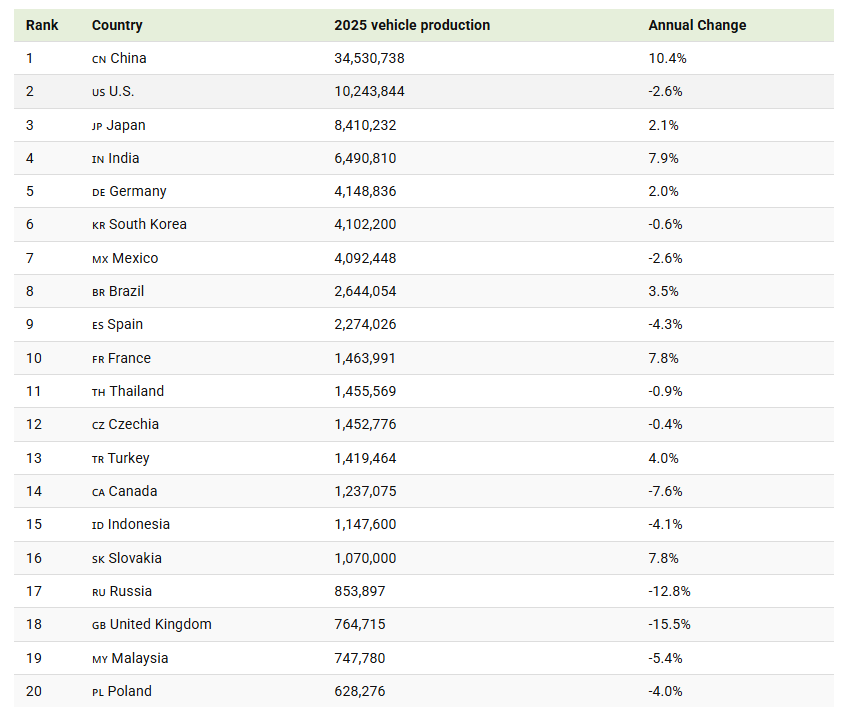Select the South Korea country cell
842x716 pixels.
tap(139, 224)
